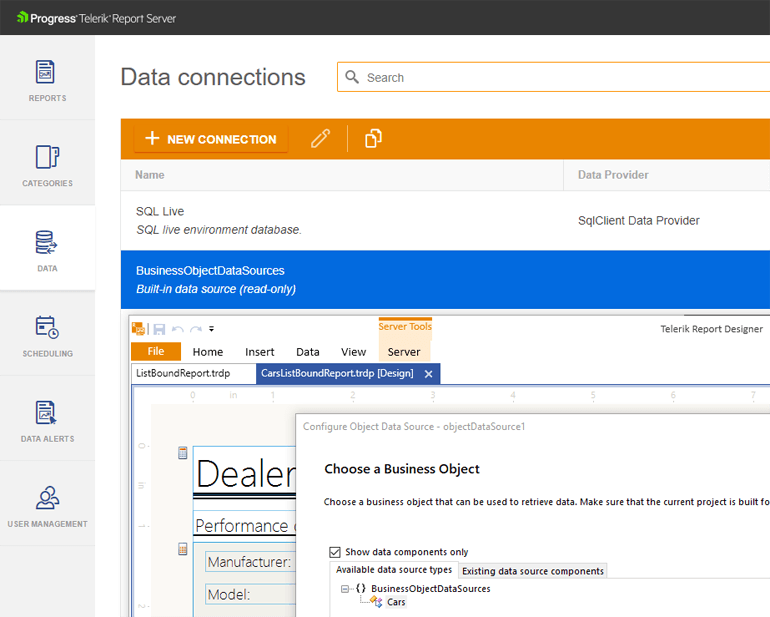This screenshot has width=770, height=617.
Task: Select the BusinessObjectDataSources connection row
Action: coord(445,280)
